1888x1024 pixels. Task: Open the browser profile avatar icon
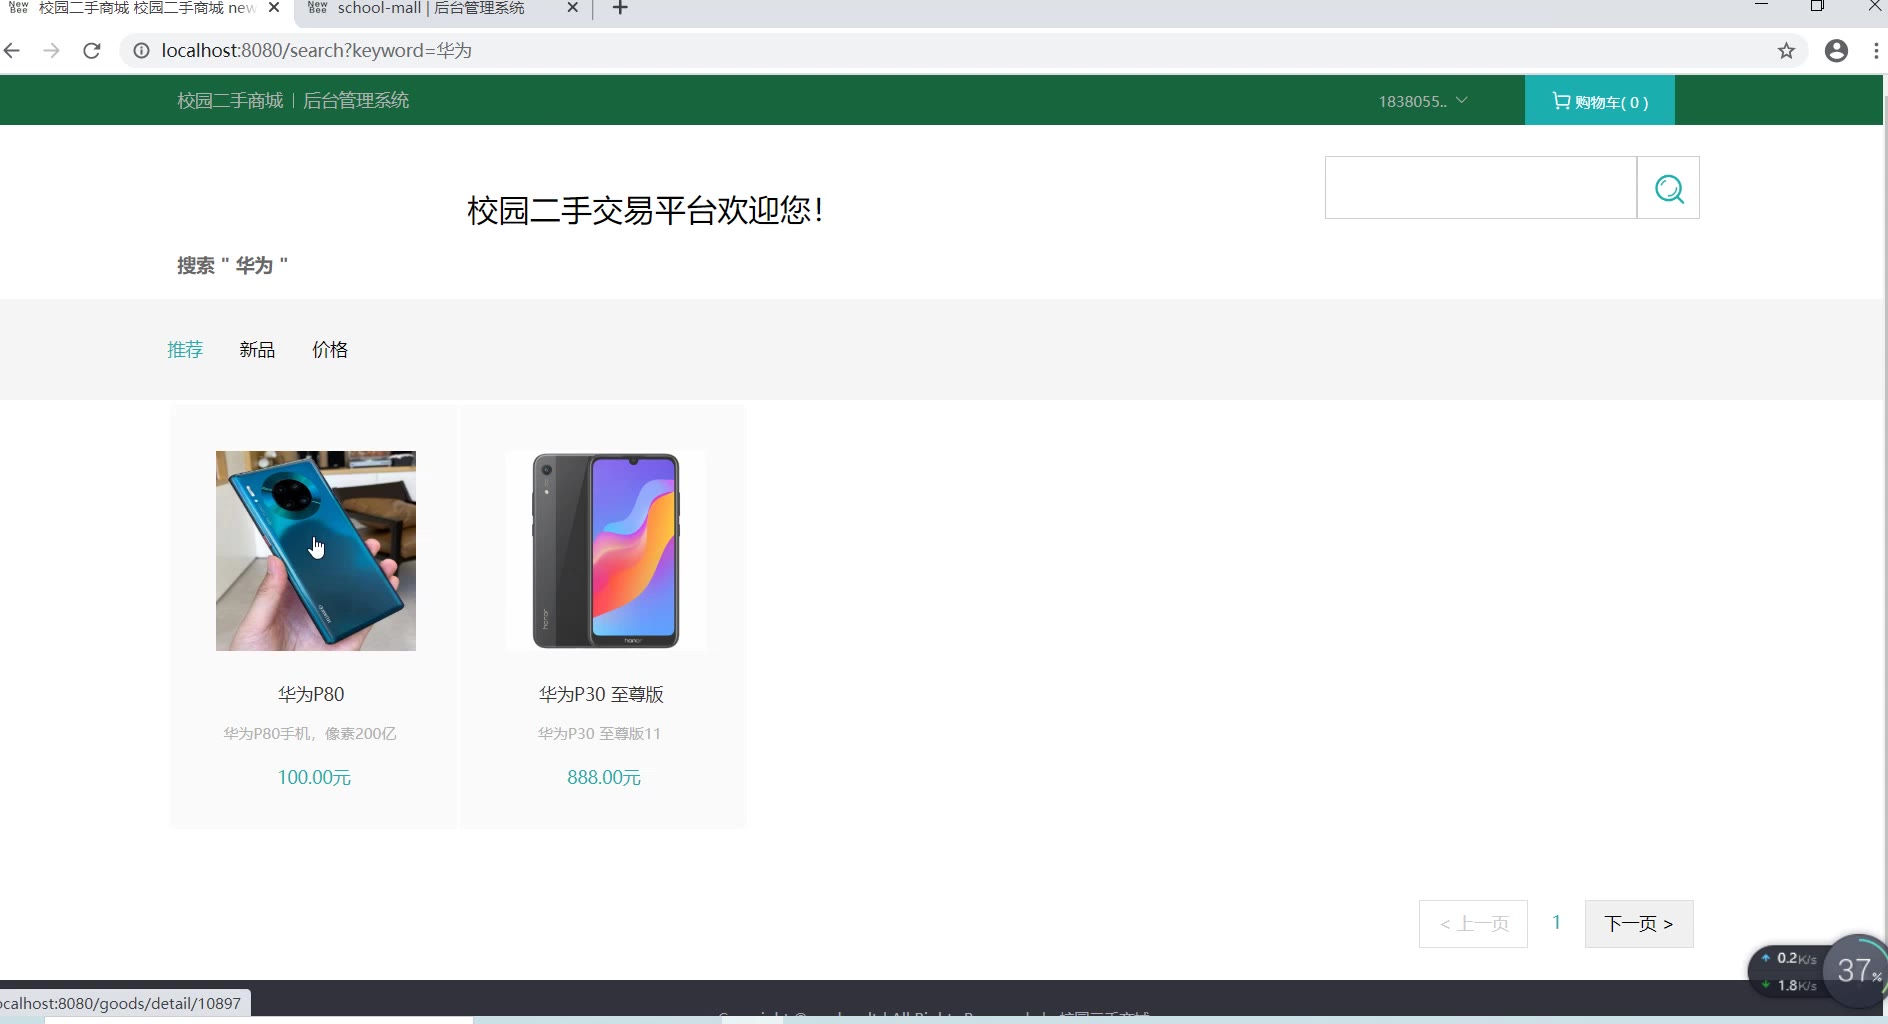[1836, 51]
